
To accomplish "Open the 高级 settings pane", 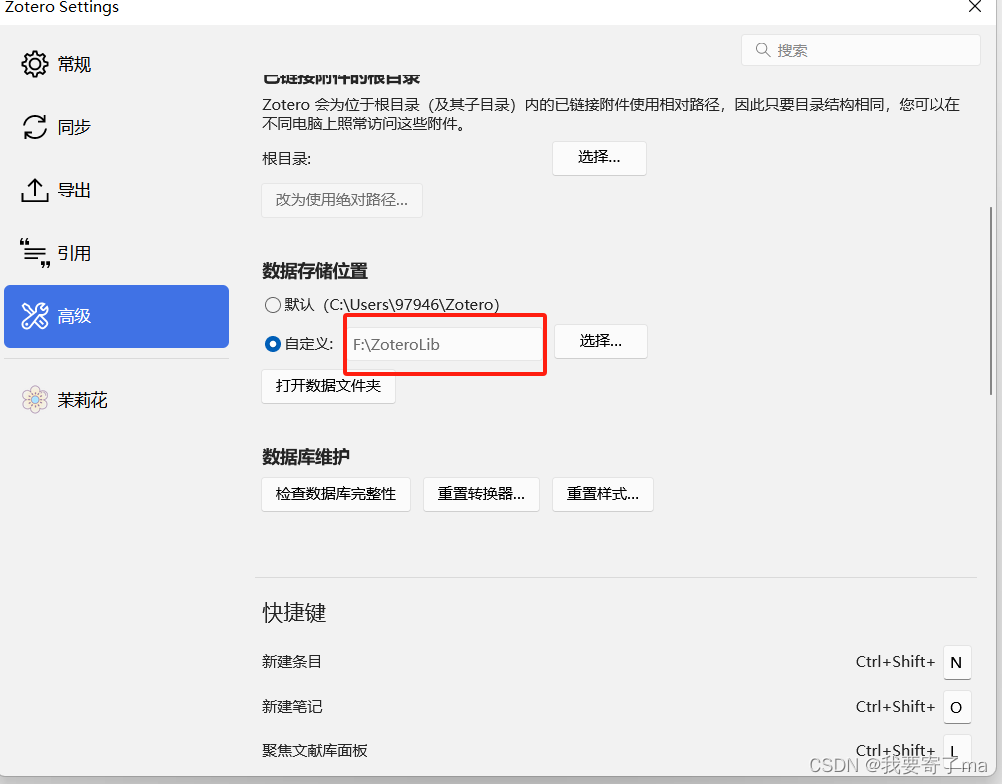I will pyautogui.click(x=116, y=316).
